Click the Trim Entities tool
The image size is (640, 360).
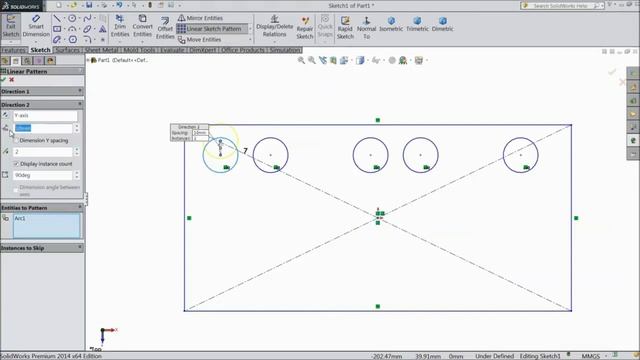click(x=120, y=26)
